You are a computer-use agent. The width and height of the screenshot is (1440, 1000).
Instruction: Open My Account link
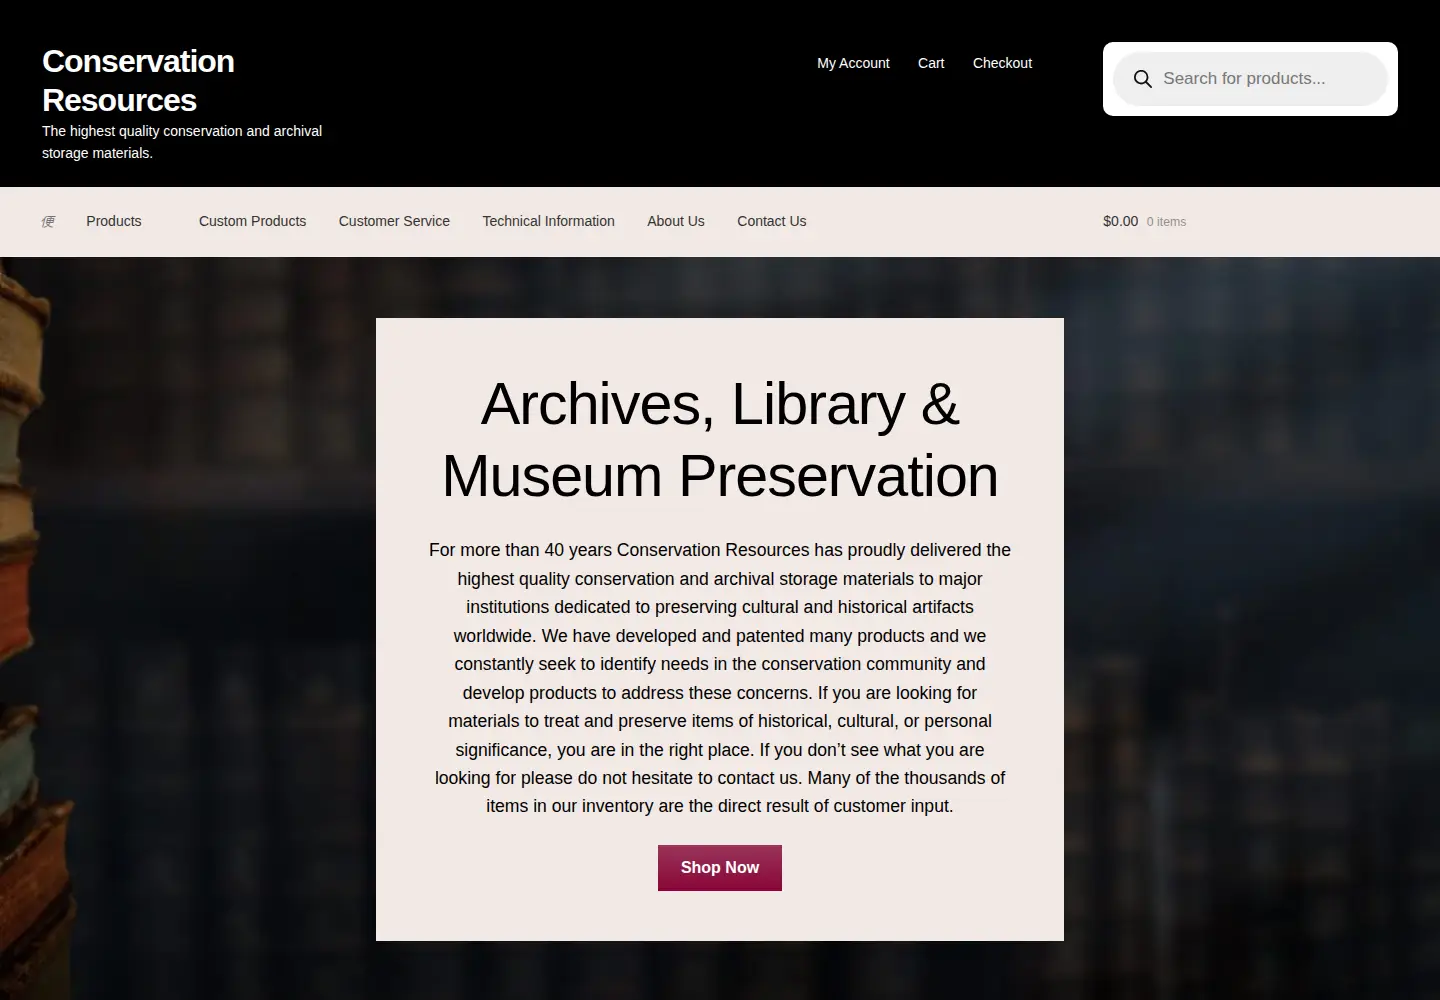coord(853,63)
